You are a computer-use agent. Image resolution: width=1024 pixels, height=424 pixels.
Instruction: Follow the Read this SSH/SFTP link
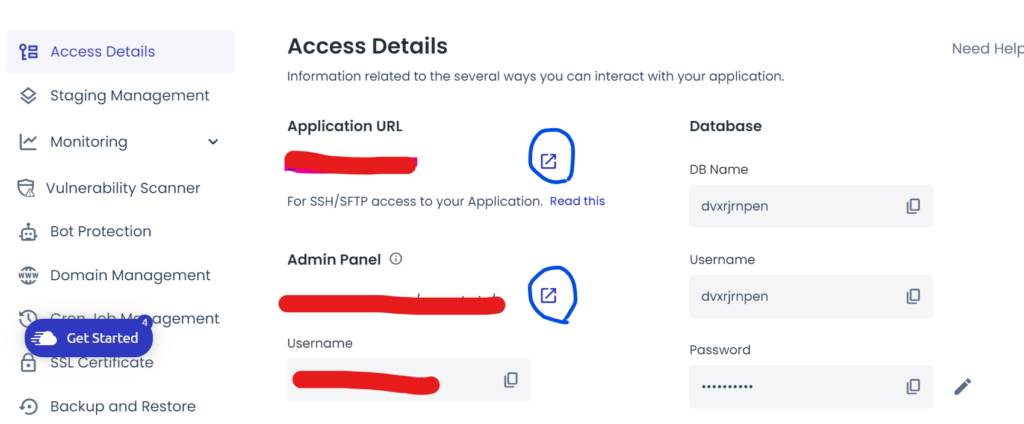(577, 201)
